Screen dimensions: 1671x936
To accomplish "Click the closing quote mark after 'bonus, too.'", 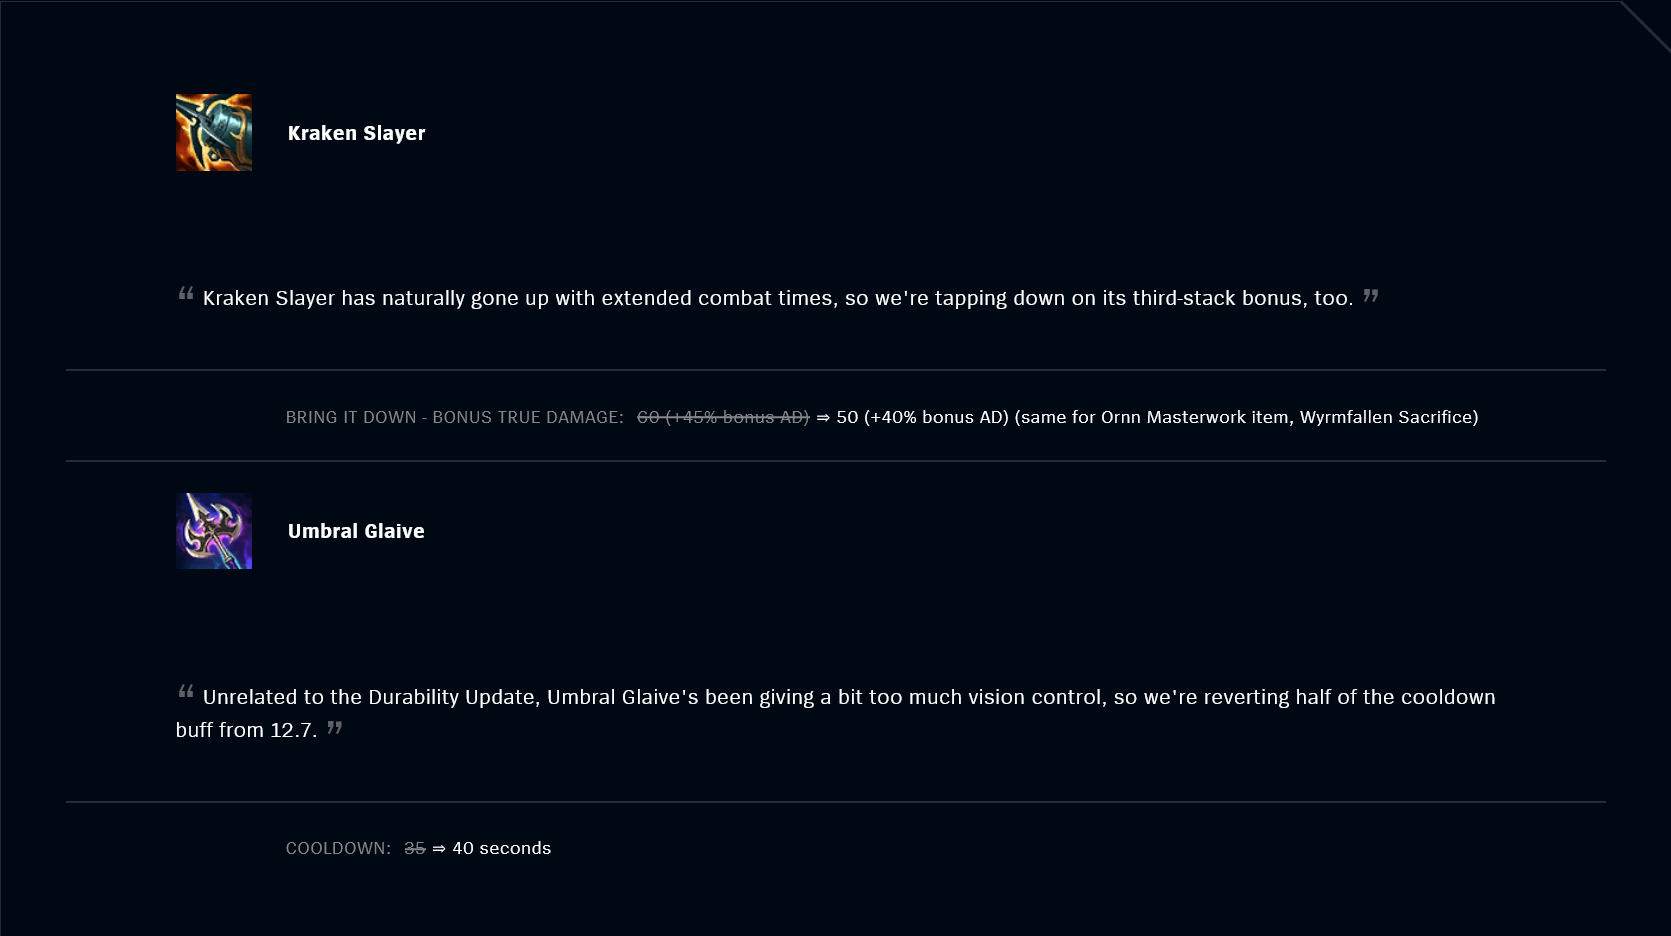I will (x=1371, y=296).
